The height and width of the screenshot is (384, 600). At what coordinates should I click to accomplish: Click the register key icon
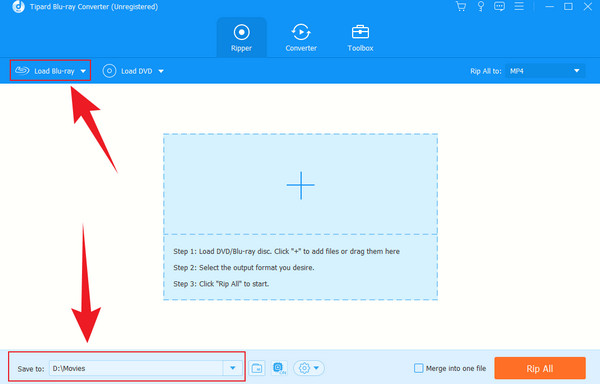coord(481,7)
